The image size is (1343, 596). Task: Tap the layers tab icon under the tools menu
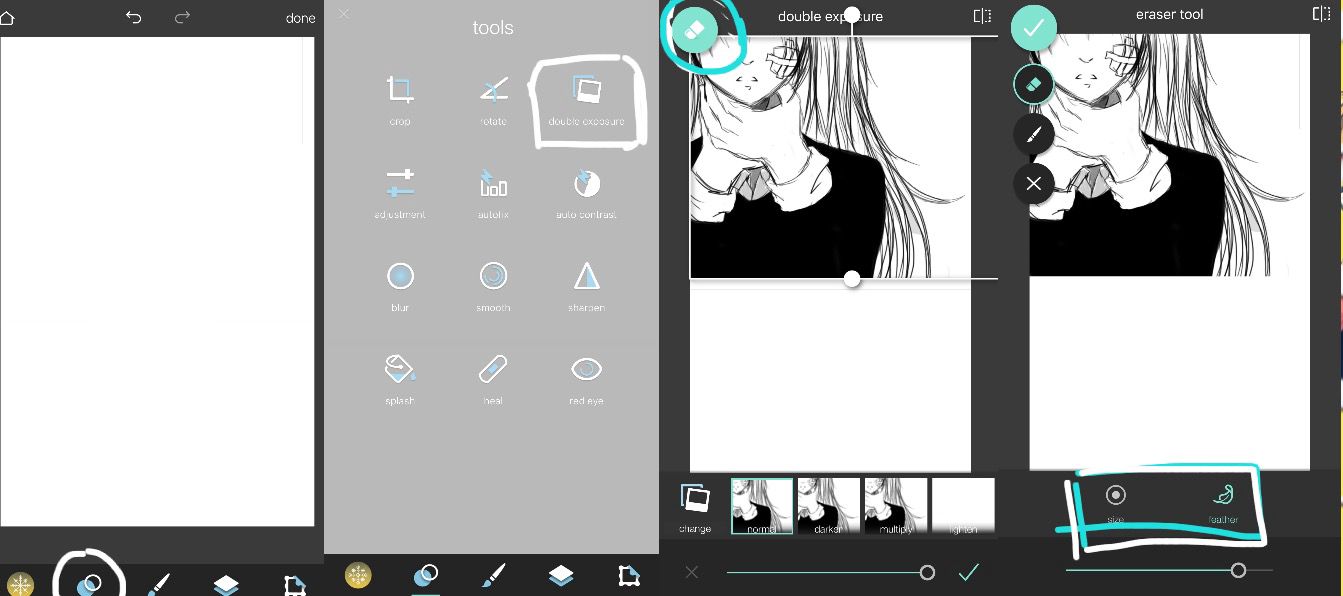point(561,575)
